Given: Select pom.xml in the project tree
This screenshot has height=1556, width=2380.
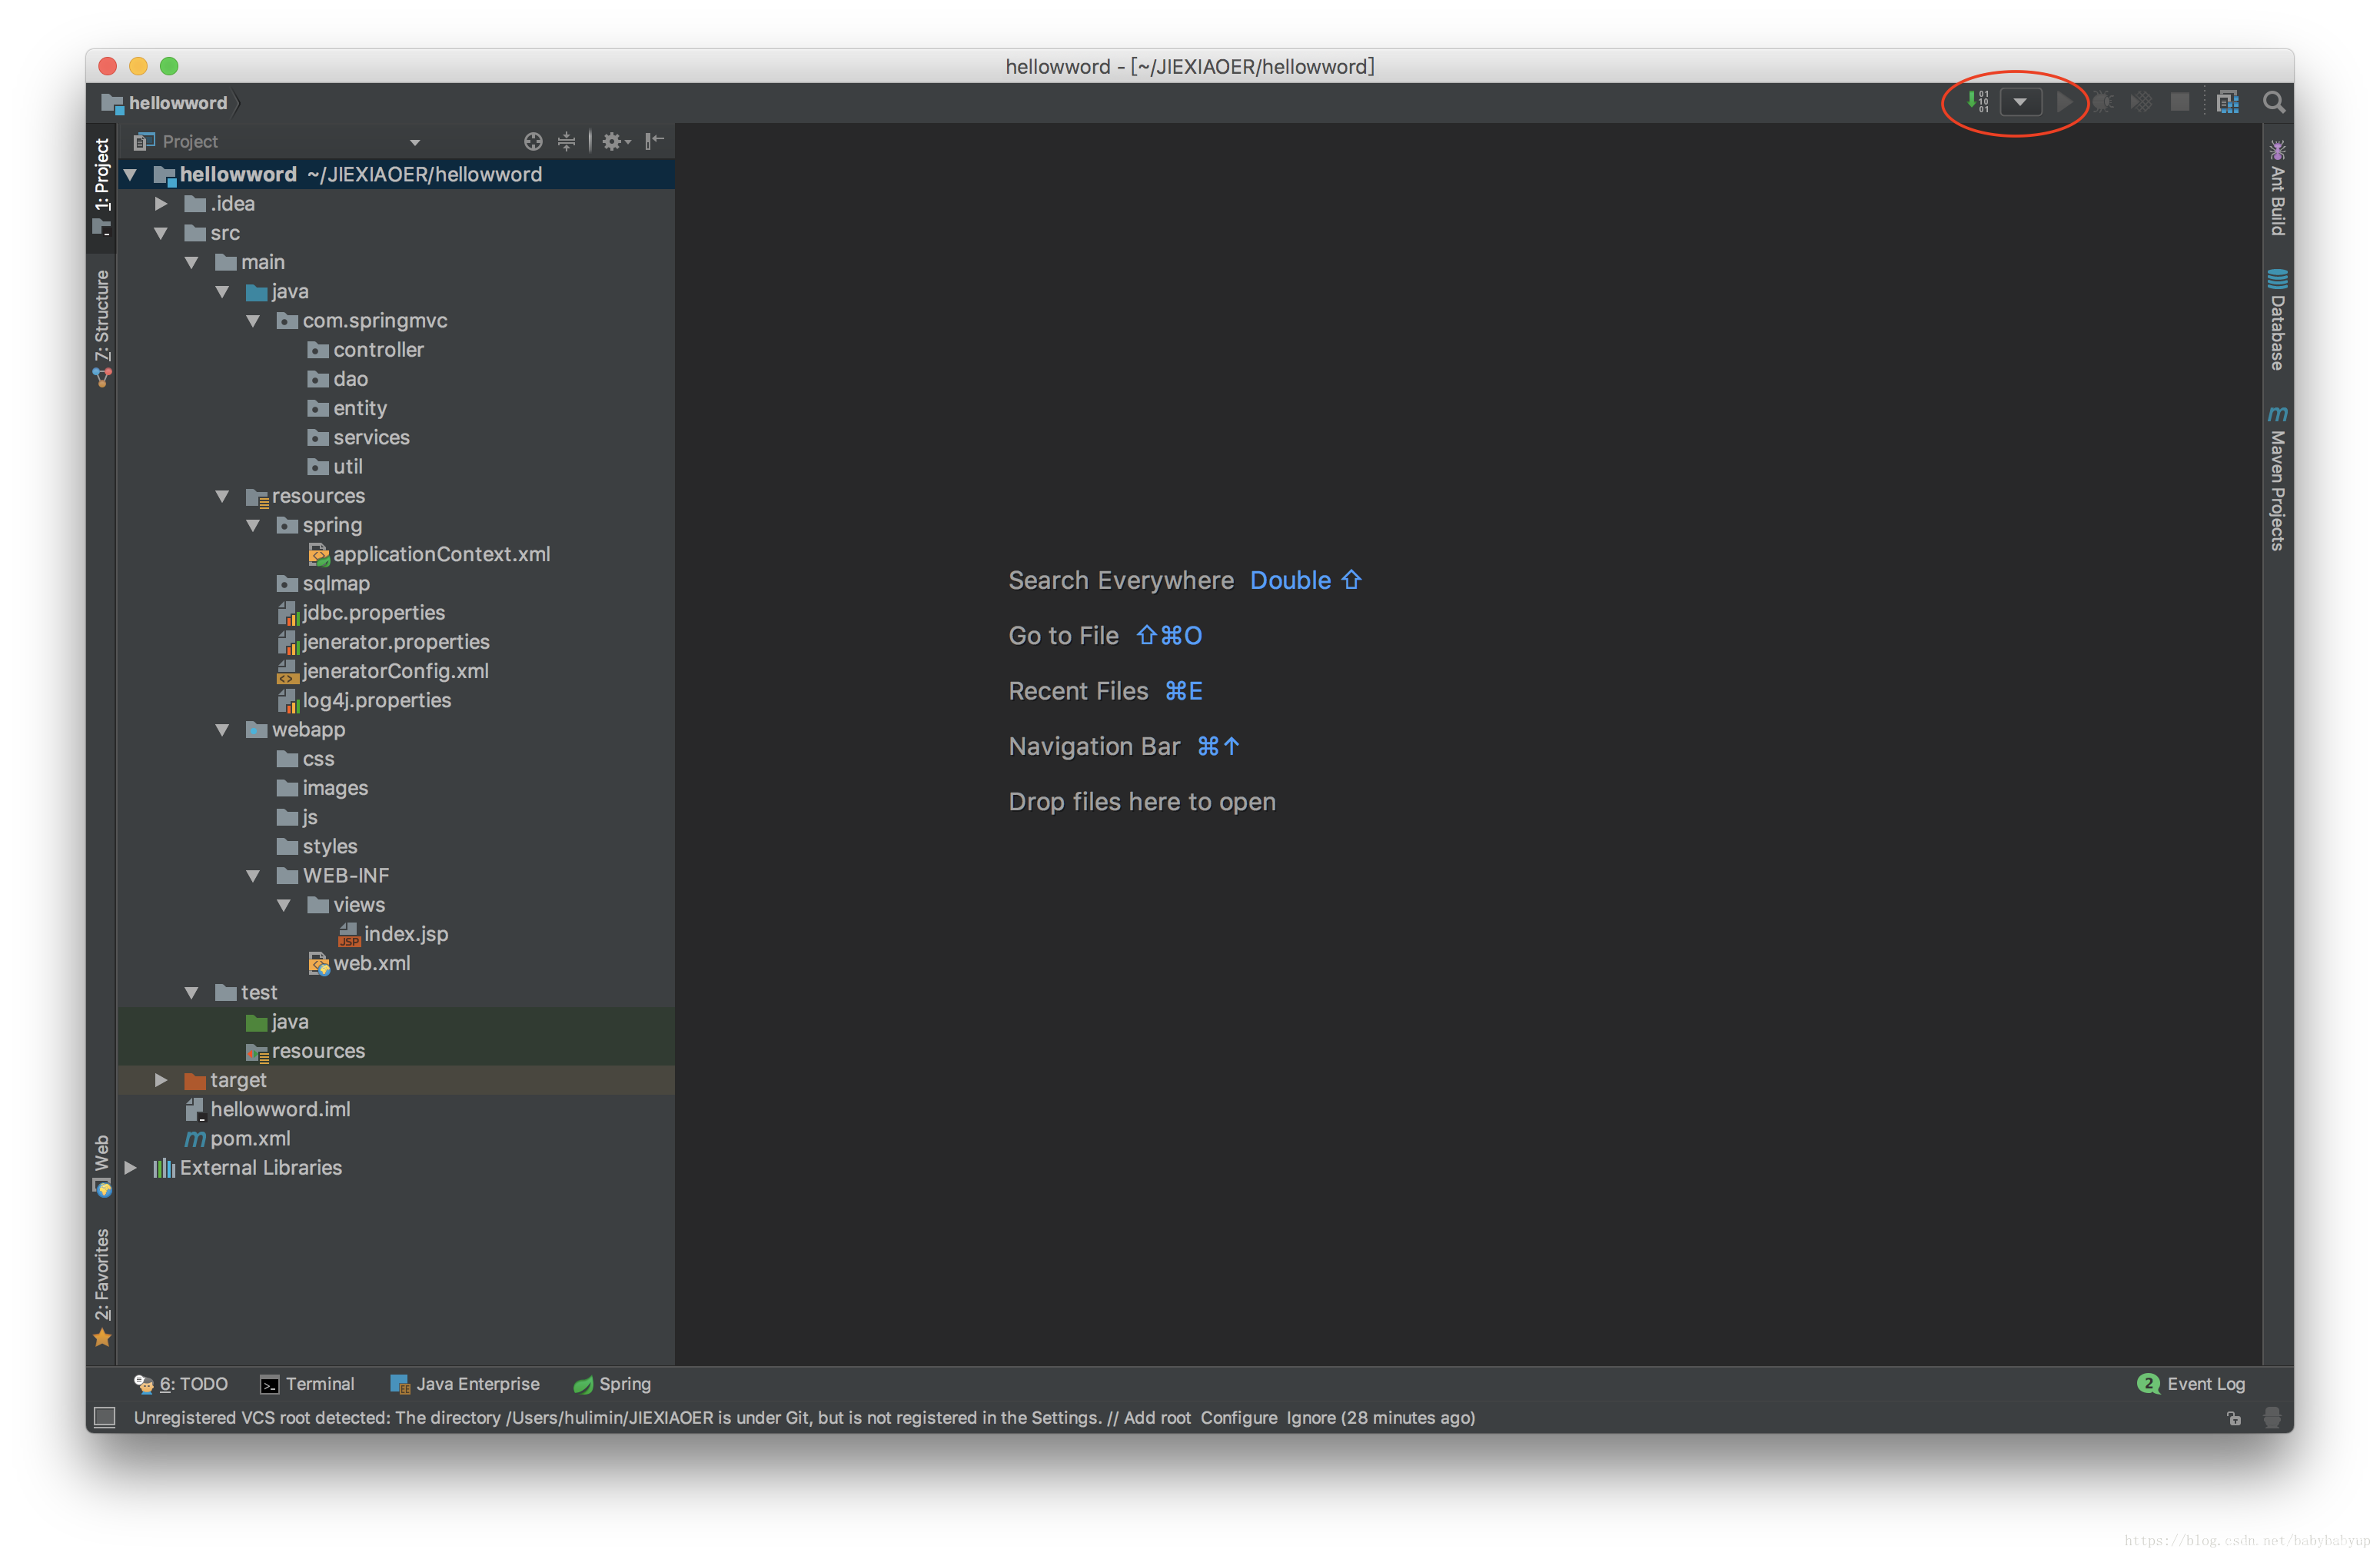Looking at the screenshot, I should [x=250, y=1139].
